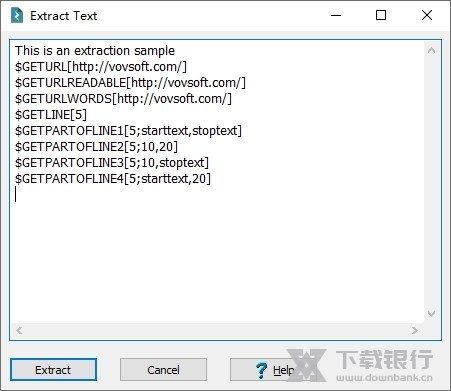Click the $GETPARTOFLINE3[5;10,stoptext] line
The image size is (451, 391).
point(112,163)
